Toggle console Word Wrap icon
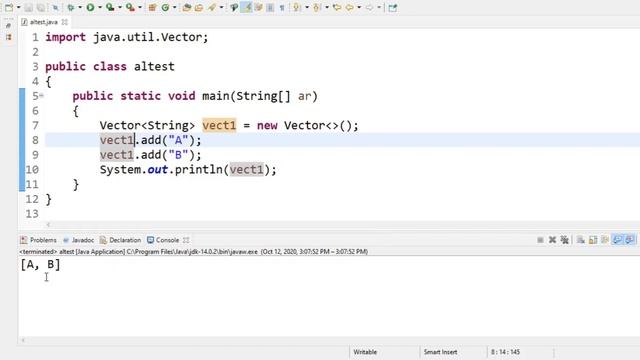Screen dimensions: 640x360 tap(605, 240)
